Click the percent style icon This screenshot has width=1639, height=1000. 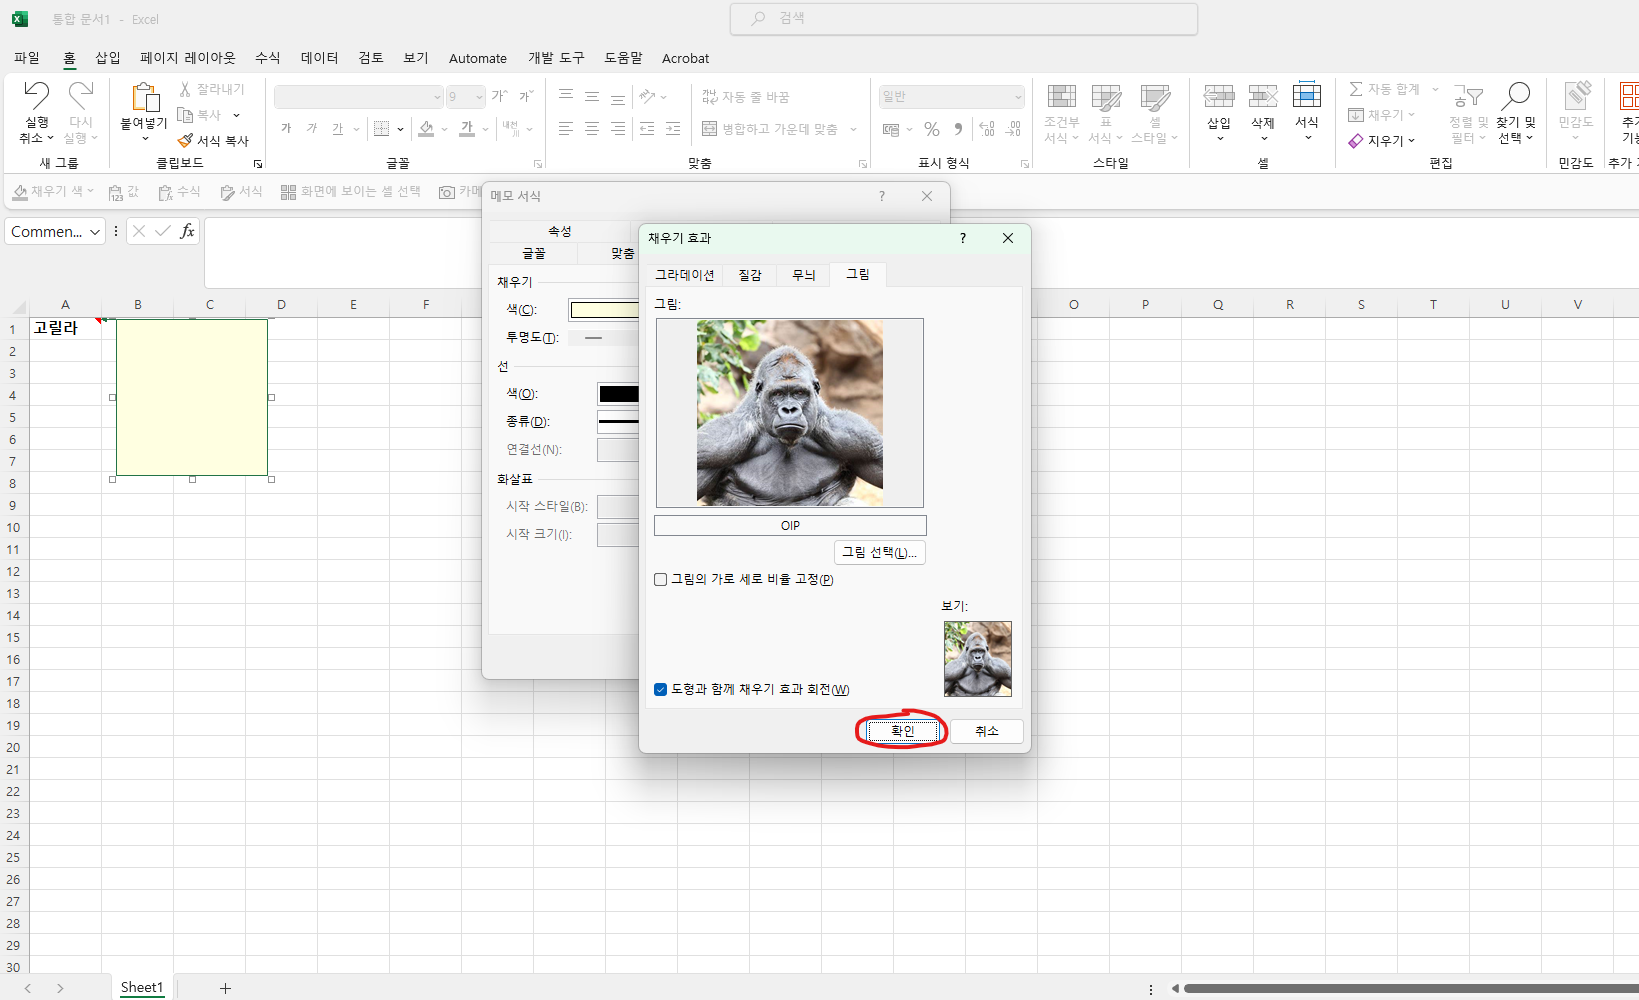[x=932, y=129]
